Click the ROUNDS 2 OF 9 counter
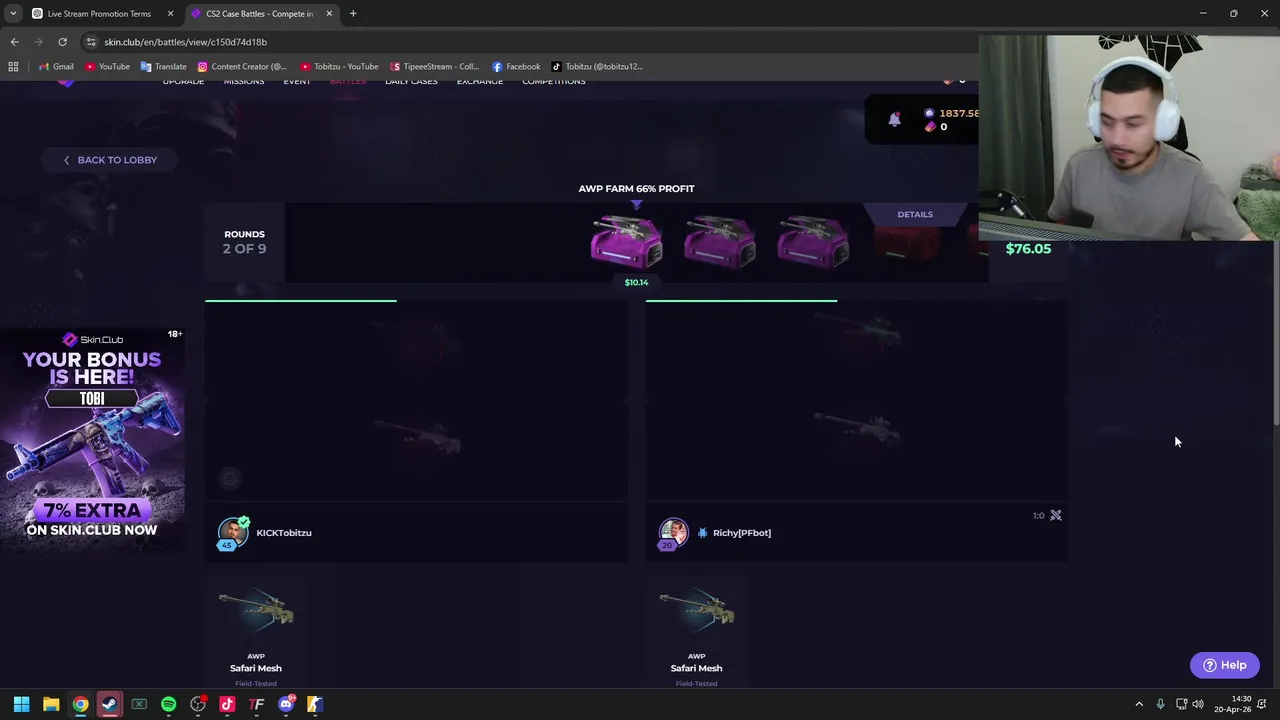 (x=245, y=242)
